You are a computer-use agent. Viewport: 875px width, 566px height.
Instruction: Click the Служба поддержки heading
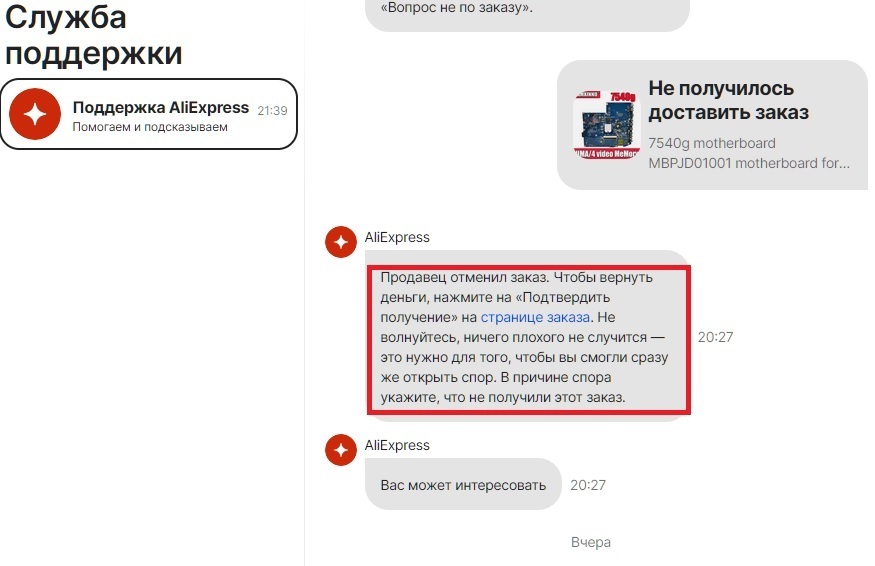(93, 35)
